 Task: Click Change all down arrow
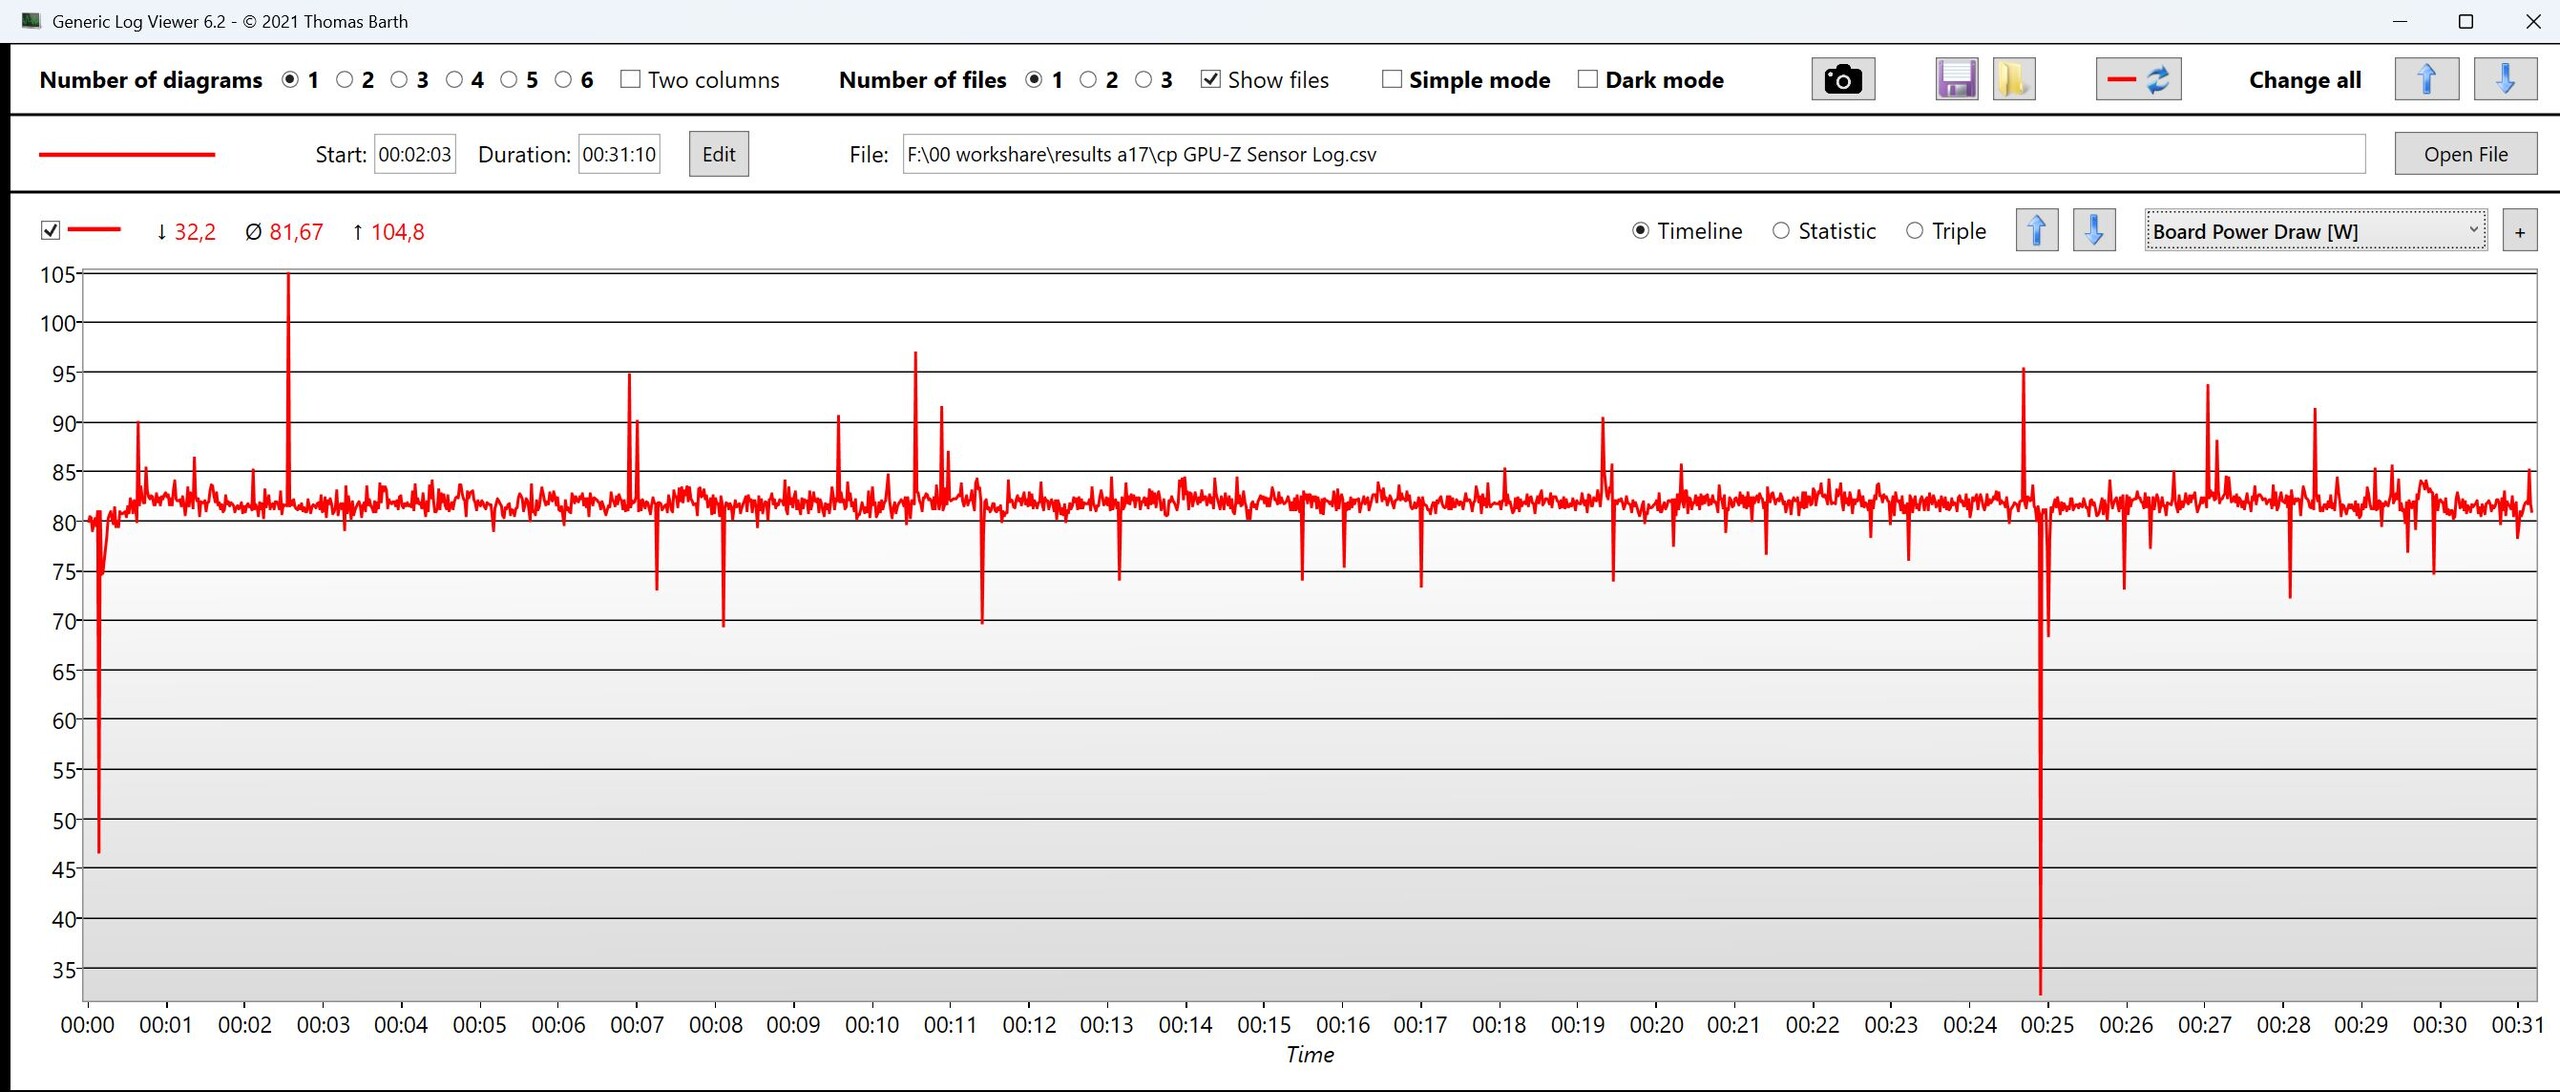(x=2505, y=80)
